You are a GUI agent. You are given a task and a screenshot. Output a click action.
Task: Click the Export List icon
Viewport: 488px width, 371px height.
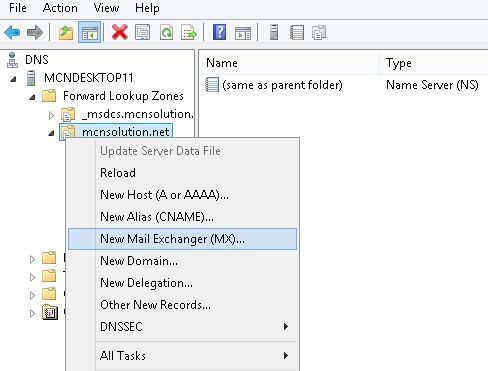(189, 32)
